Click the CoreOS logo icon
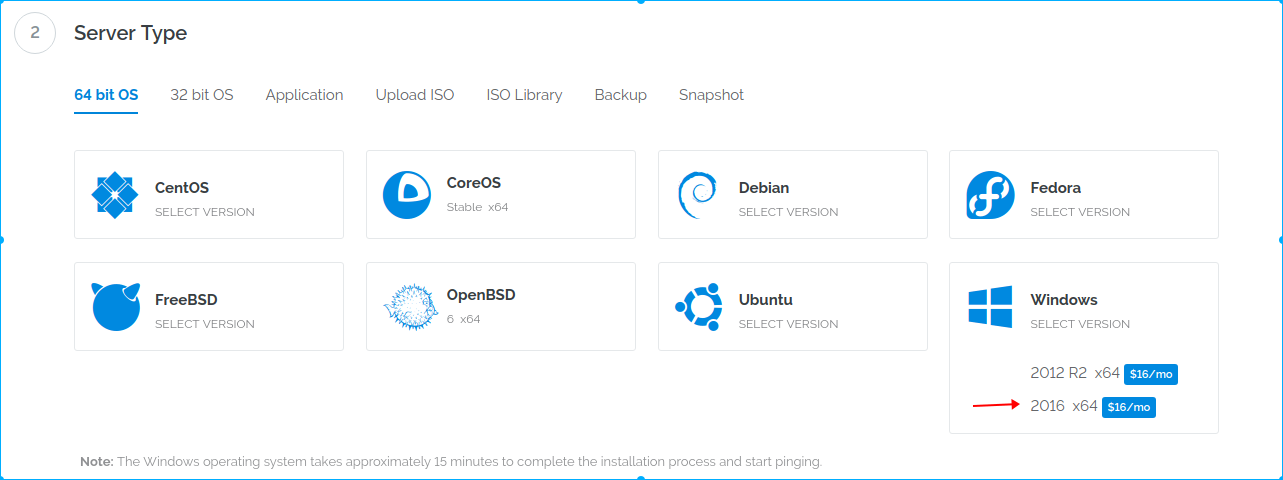This screenshot has width=1283, height=480. tap(407, 195)
